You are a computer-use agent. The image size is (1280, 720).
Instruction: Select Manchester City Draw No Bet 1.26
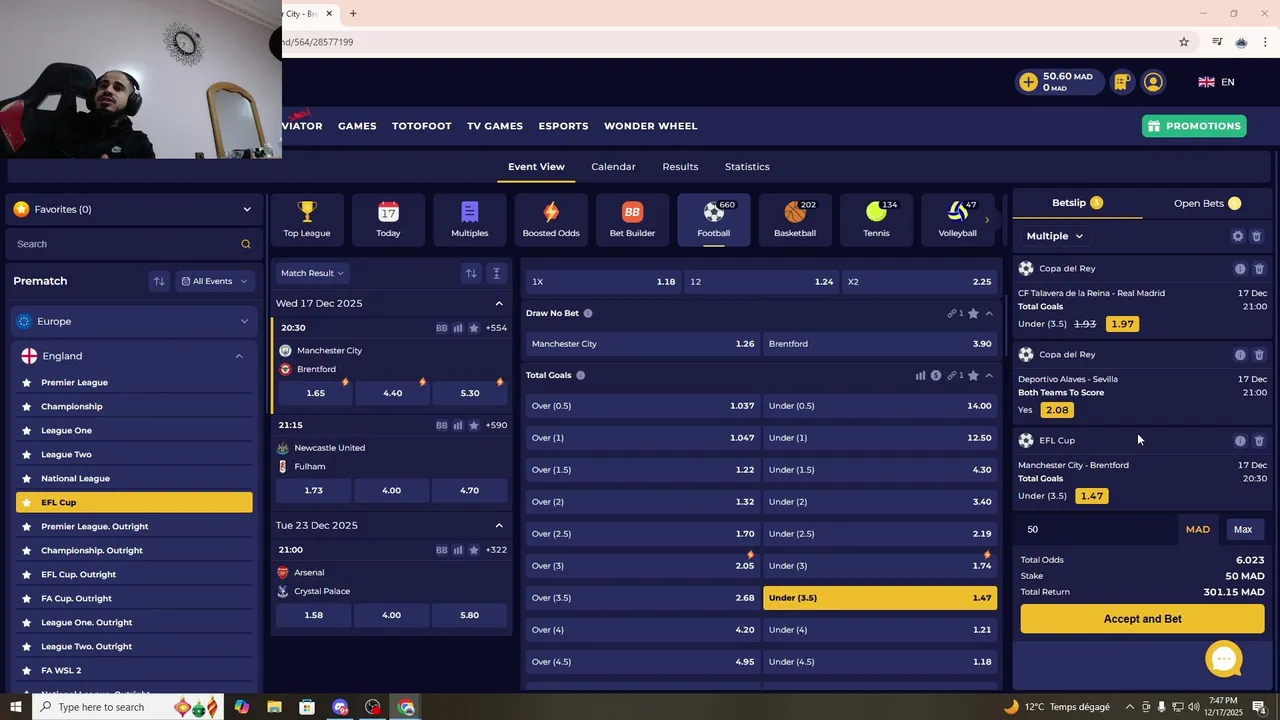click(x=643, y=344)
